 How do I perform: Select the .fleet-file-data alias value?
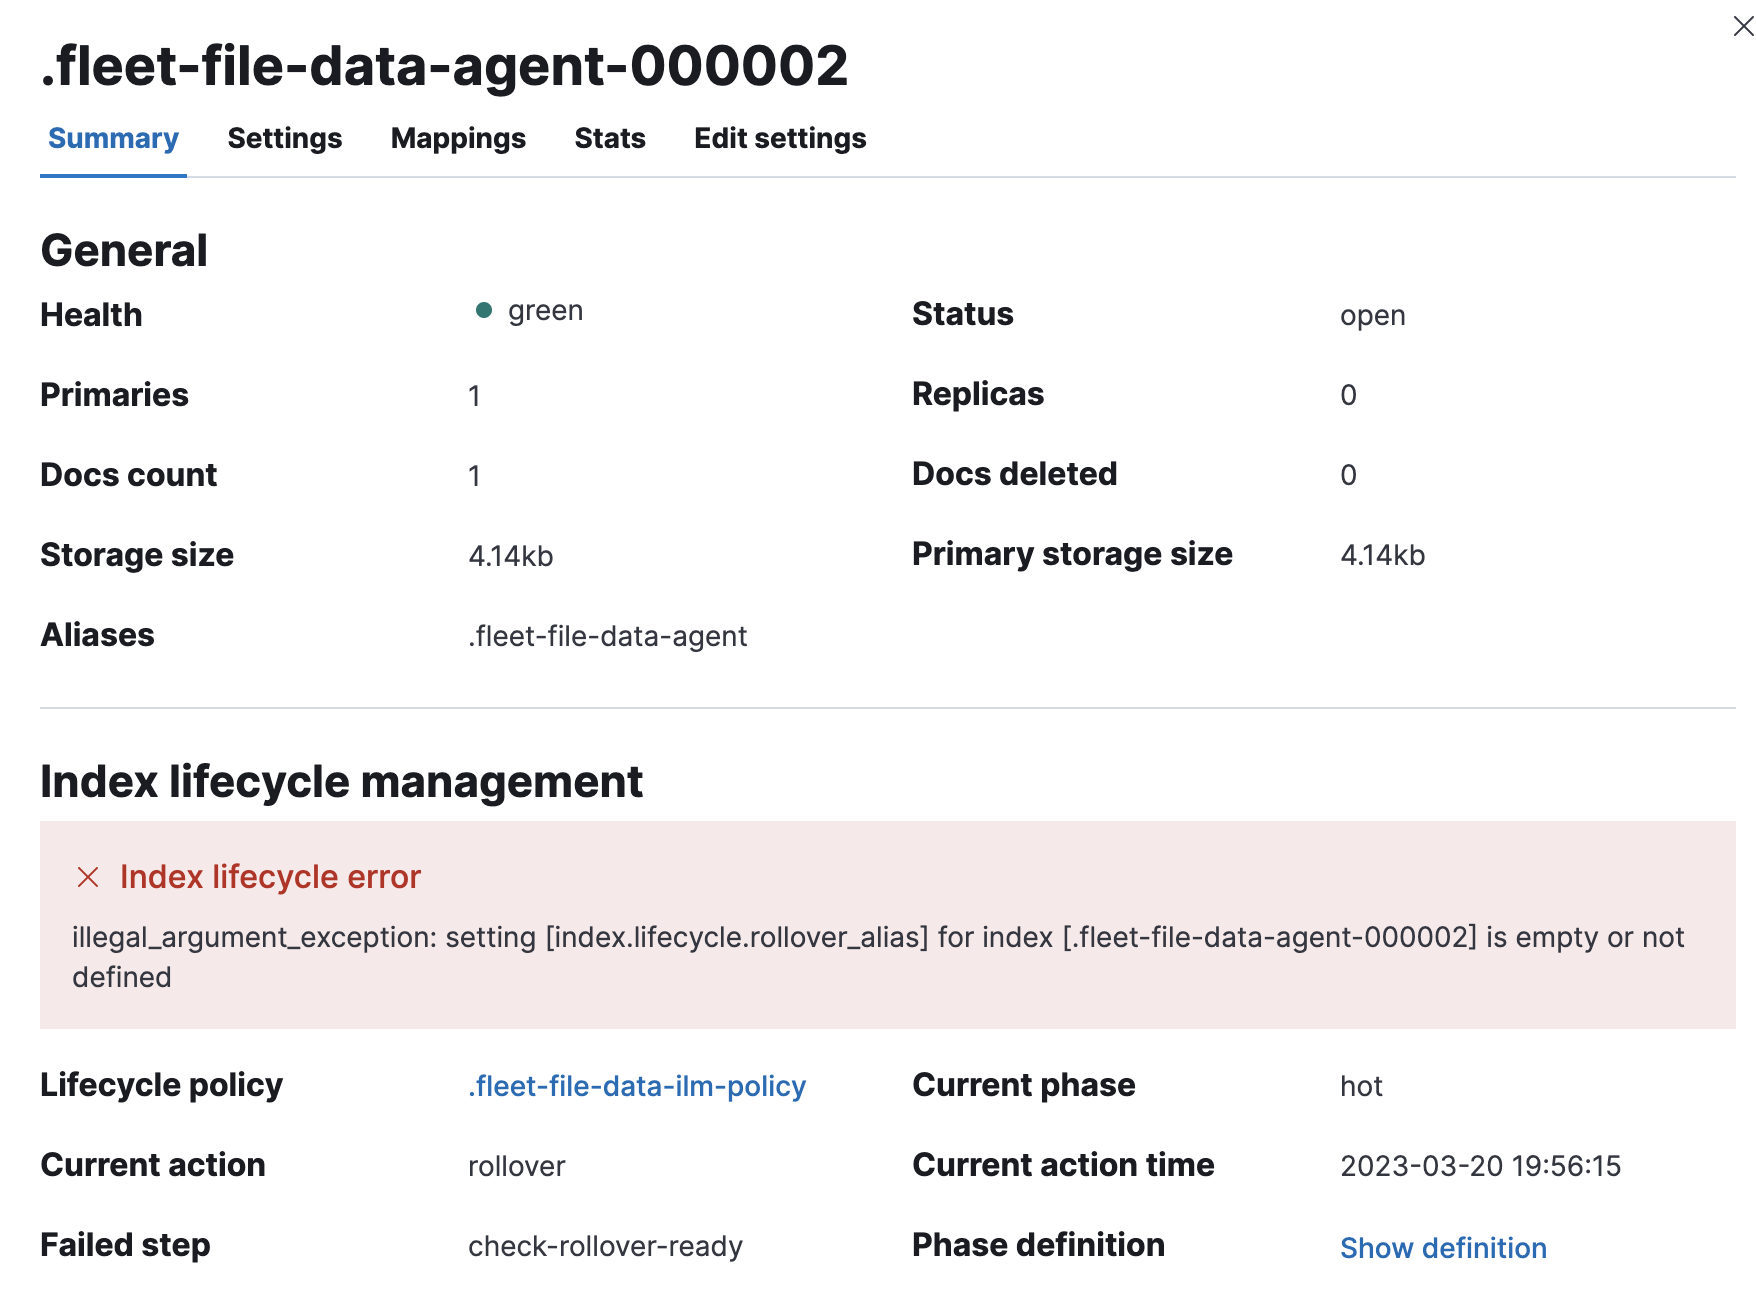[x=608, y=636]
